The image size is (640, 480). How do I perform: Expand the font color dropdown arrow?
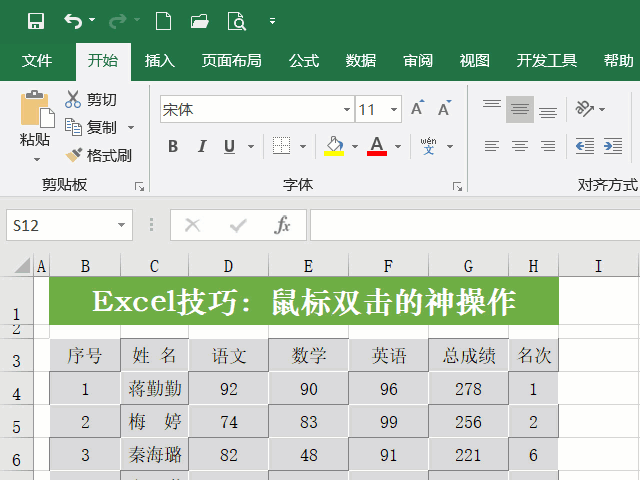click(398, 146)
